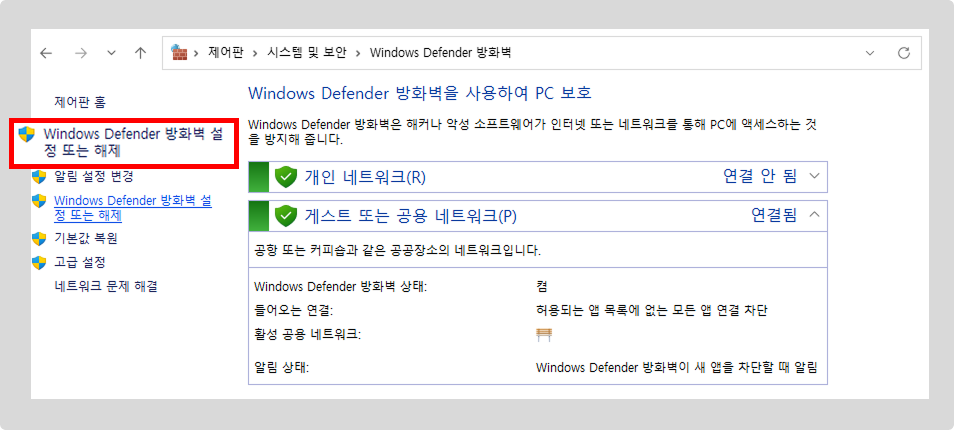
Task: Click shield icon next to 고급 설정
Action: 39,262
